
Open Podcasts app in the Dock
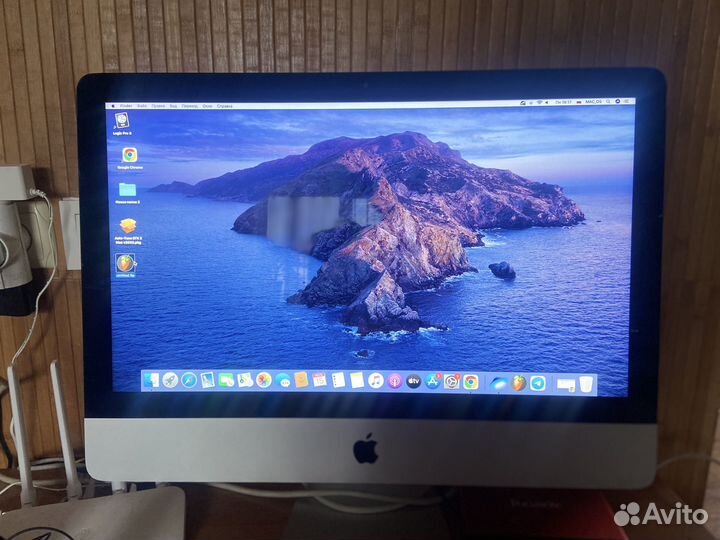395,382
